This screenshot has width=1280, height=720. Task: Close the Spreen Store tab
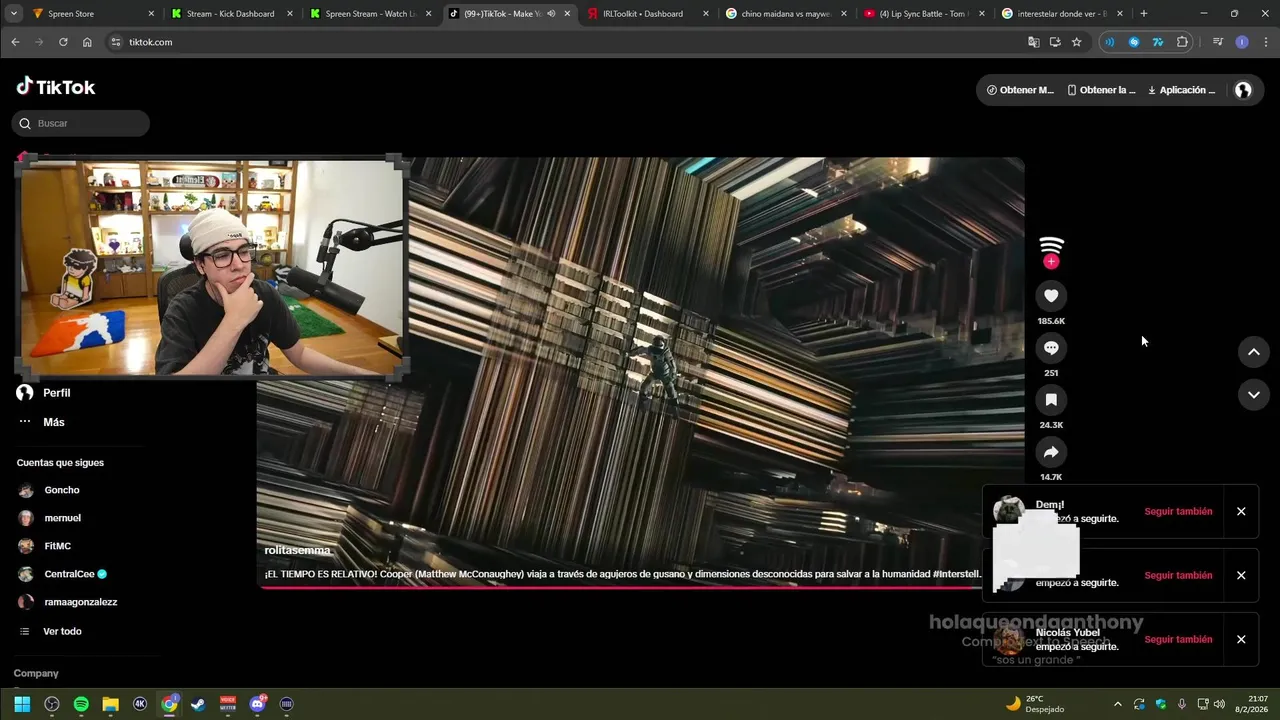[x=151, y=14]
